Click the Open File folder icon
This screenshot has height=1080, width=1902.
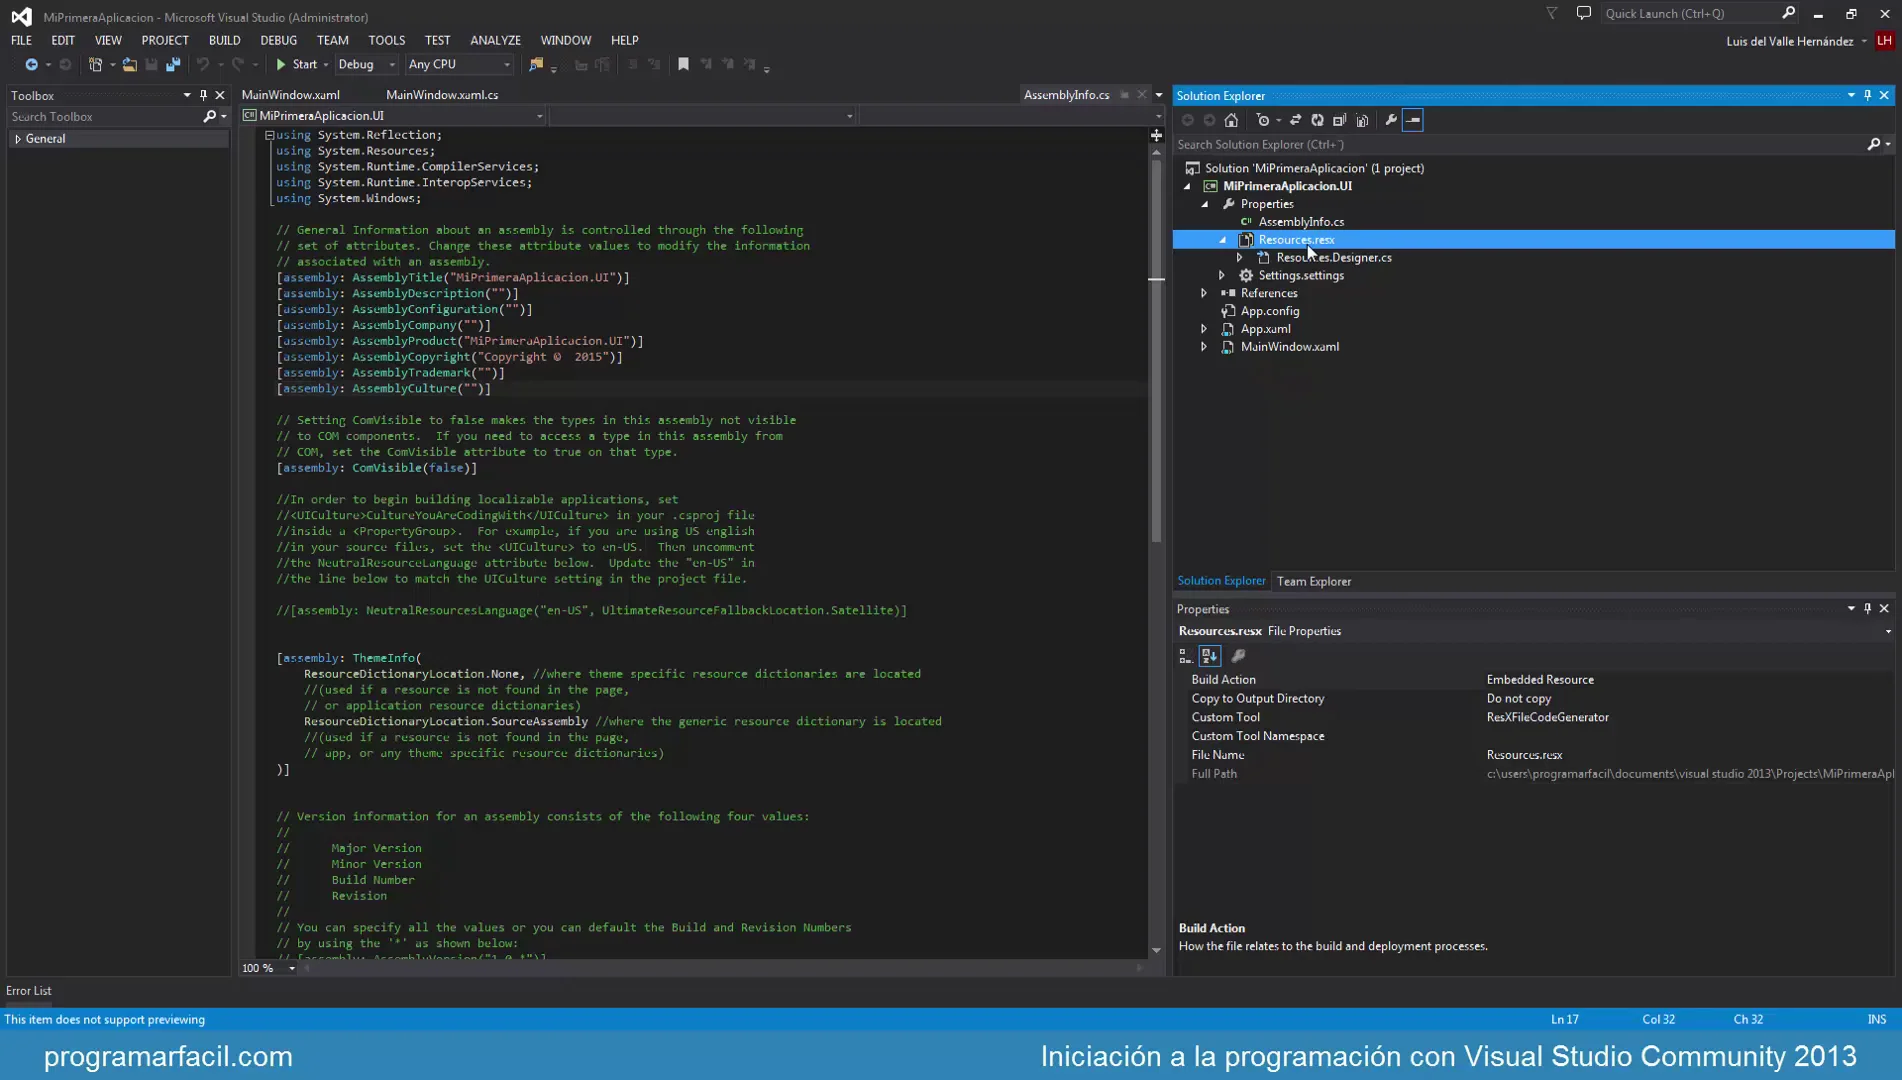pyautogui.click(x=129, y=64)
